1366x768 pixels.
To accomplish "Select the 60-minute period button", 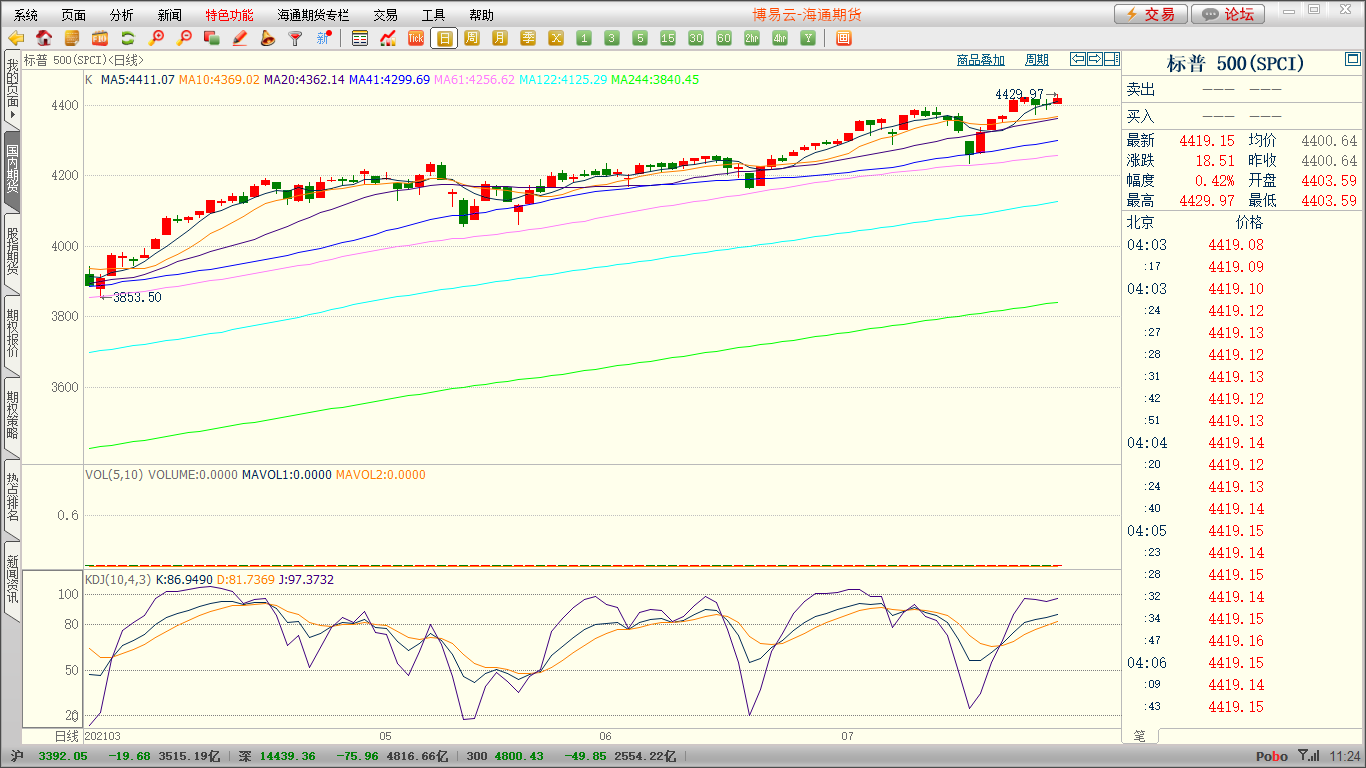I will point(724,39).
